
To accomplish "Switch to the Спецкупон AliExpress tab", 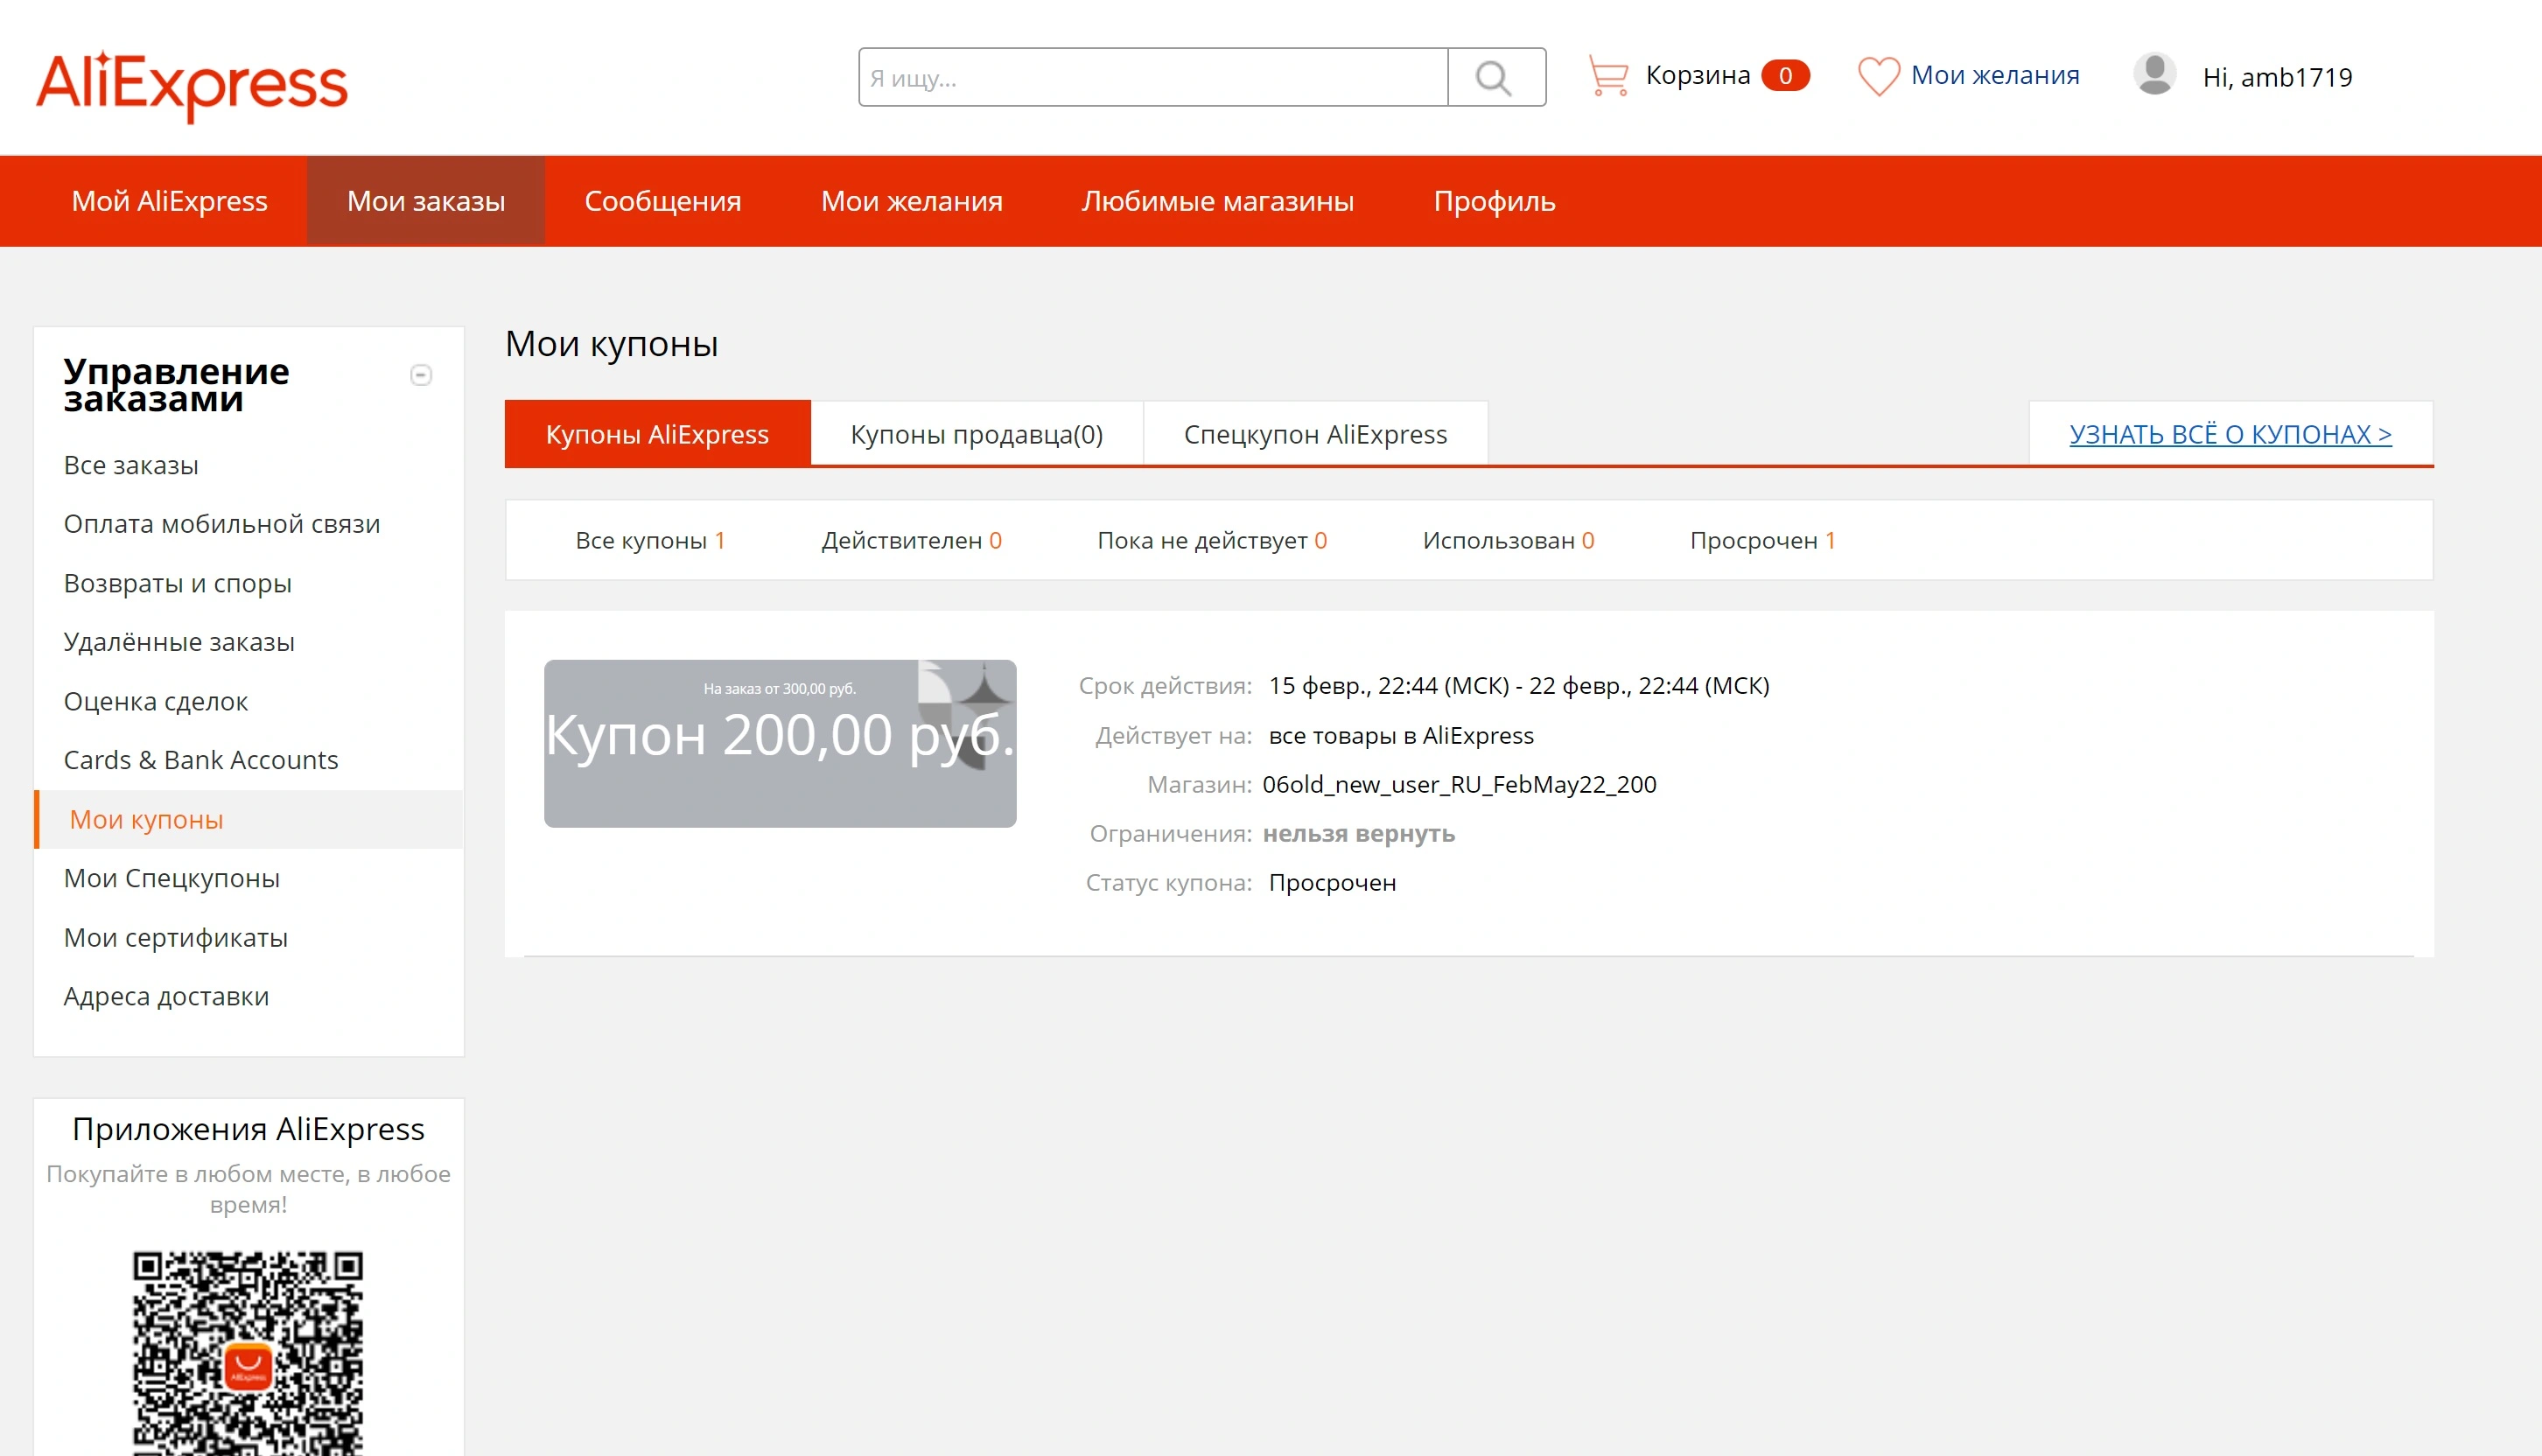I will coord(1316,434).
